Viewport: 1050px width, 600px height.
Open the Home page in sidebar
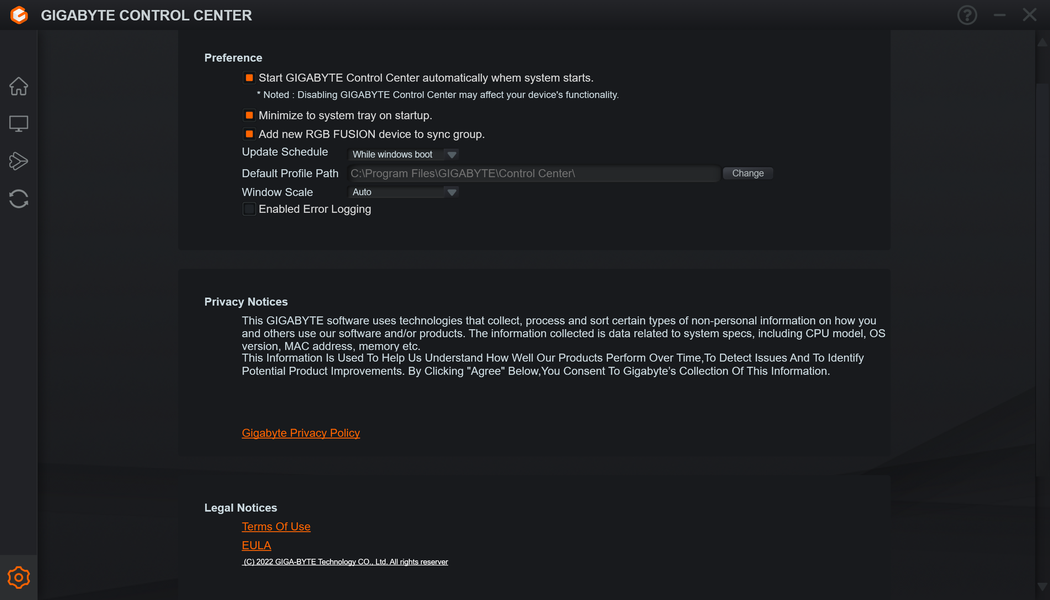click(x=18, y=87)
